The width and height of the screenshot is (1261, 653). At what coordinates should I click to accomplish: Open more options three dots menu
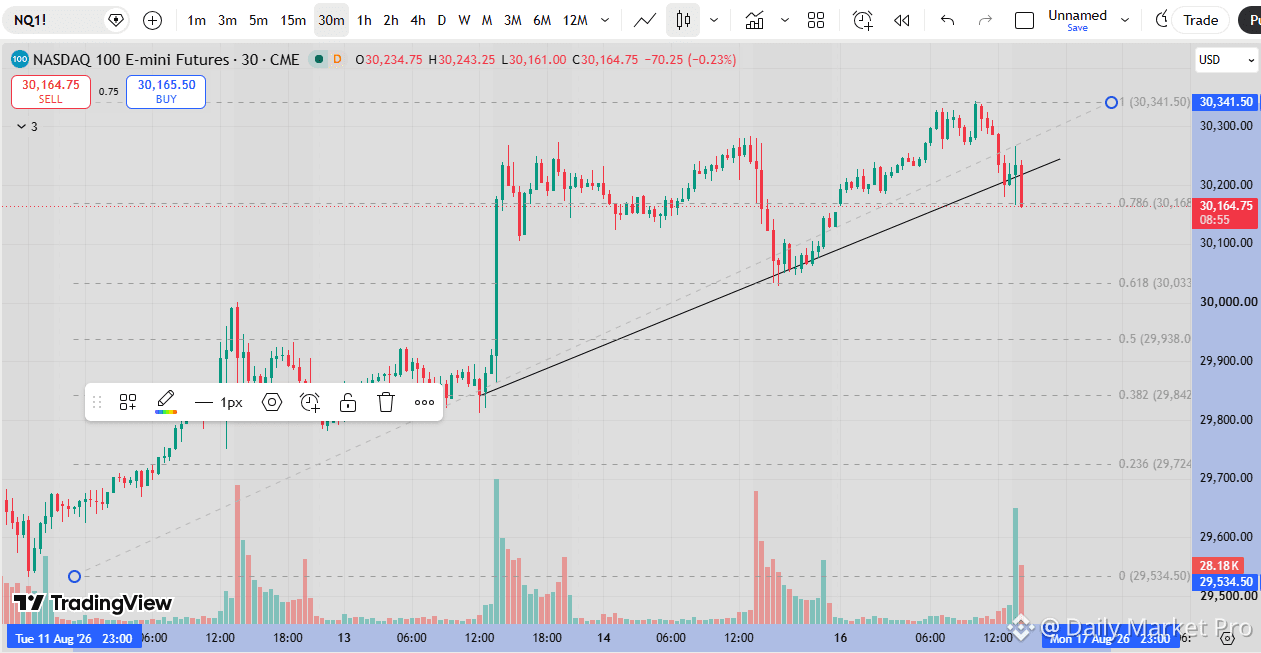(x=424, y=402)
